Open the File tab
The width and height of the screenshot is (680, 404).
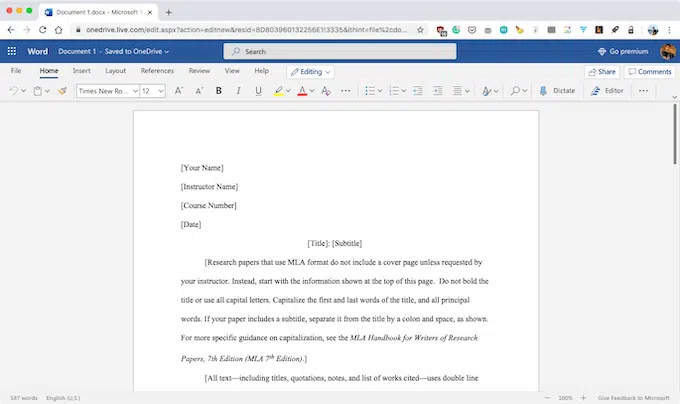click(16, 71)
